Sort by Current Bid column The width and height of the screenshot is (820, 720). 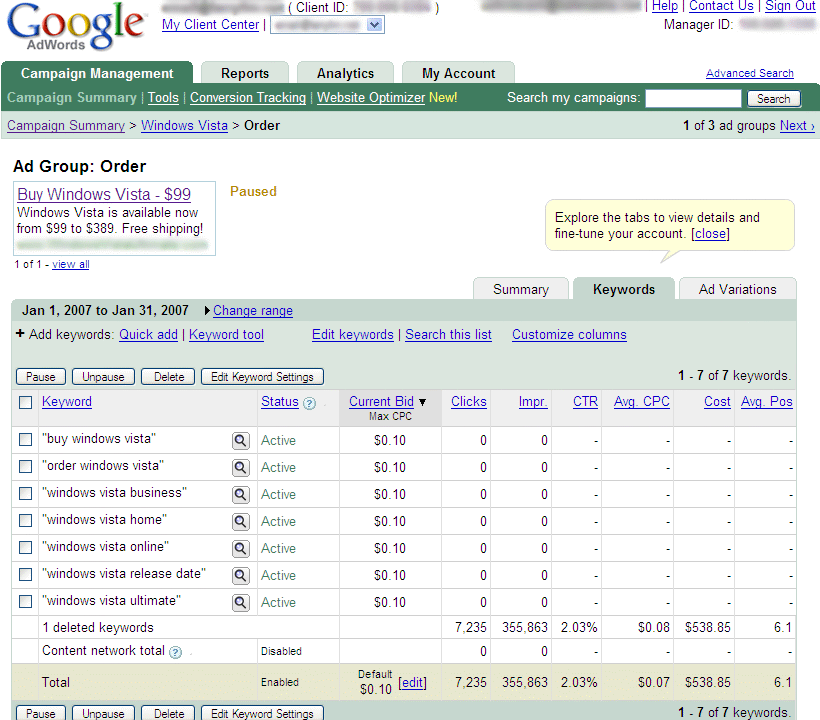tap(381, 402)
